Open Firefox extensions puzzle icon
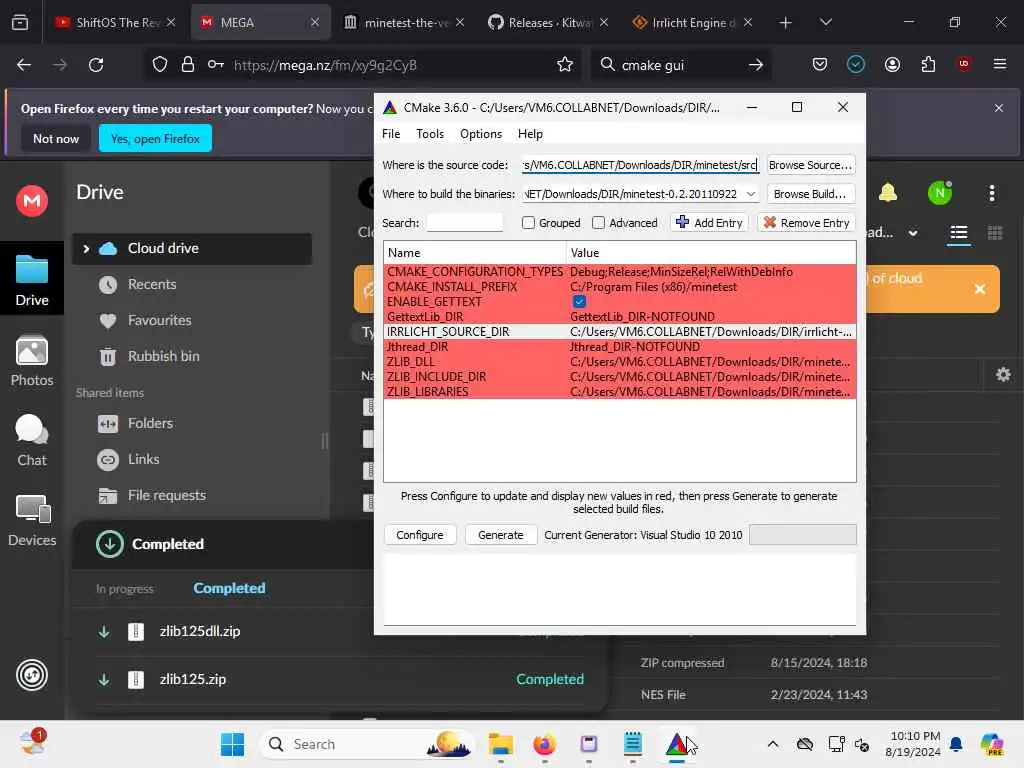Viewport: 1024px width, 768px height. [x=928, y=65]
